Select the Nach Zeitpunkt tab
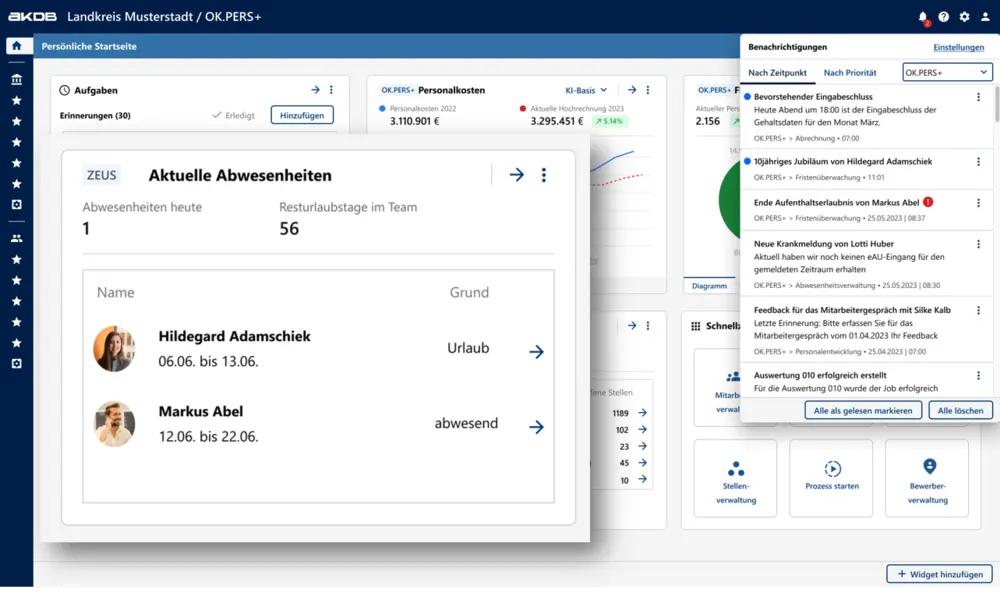This screenshot has width=1000, height=593. coord(777,73)
